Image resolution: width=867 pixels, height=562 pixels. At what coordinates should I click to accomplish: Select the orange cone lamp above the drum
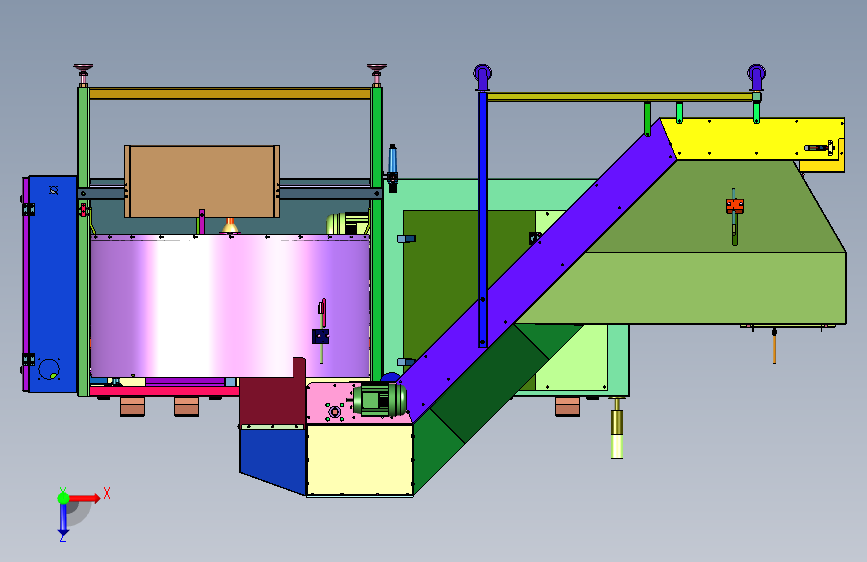[x=230, y=226]
